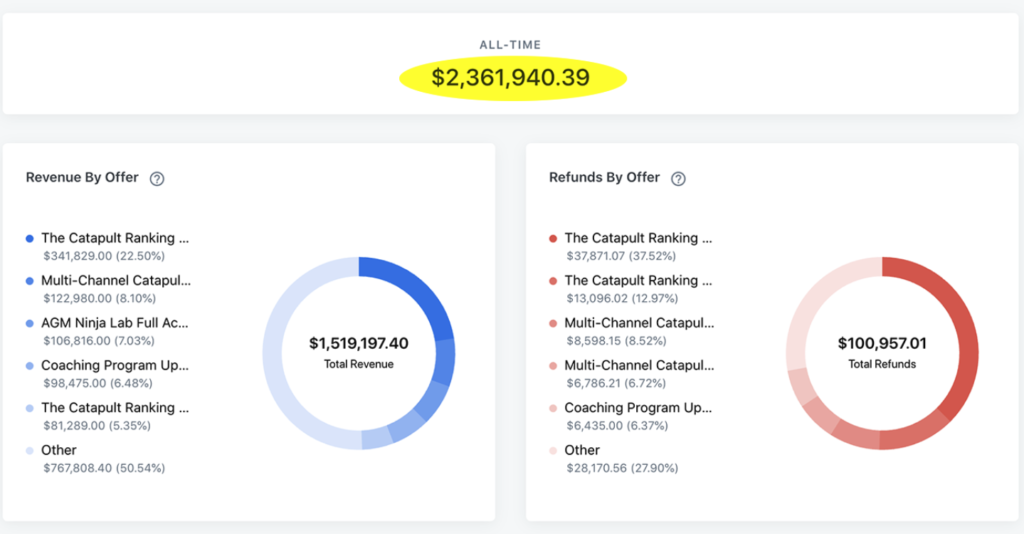The height and width of the screenshot is (534, 1024).
Task: Click the Refunds By Offer panel title
Action: coord(604,178)
